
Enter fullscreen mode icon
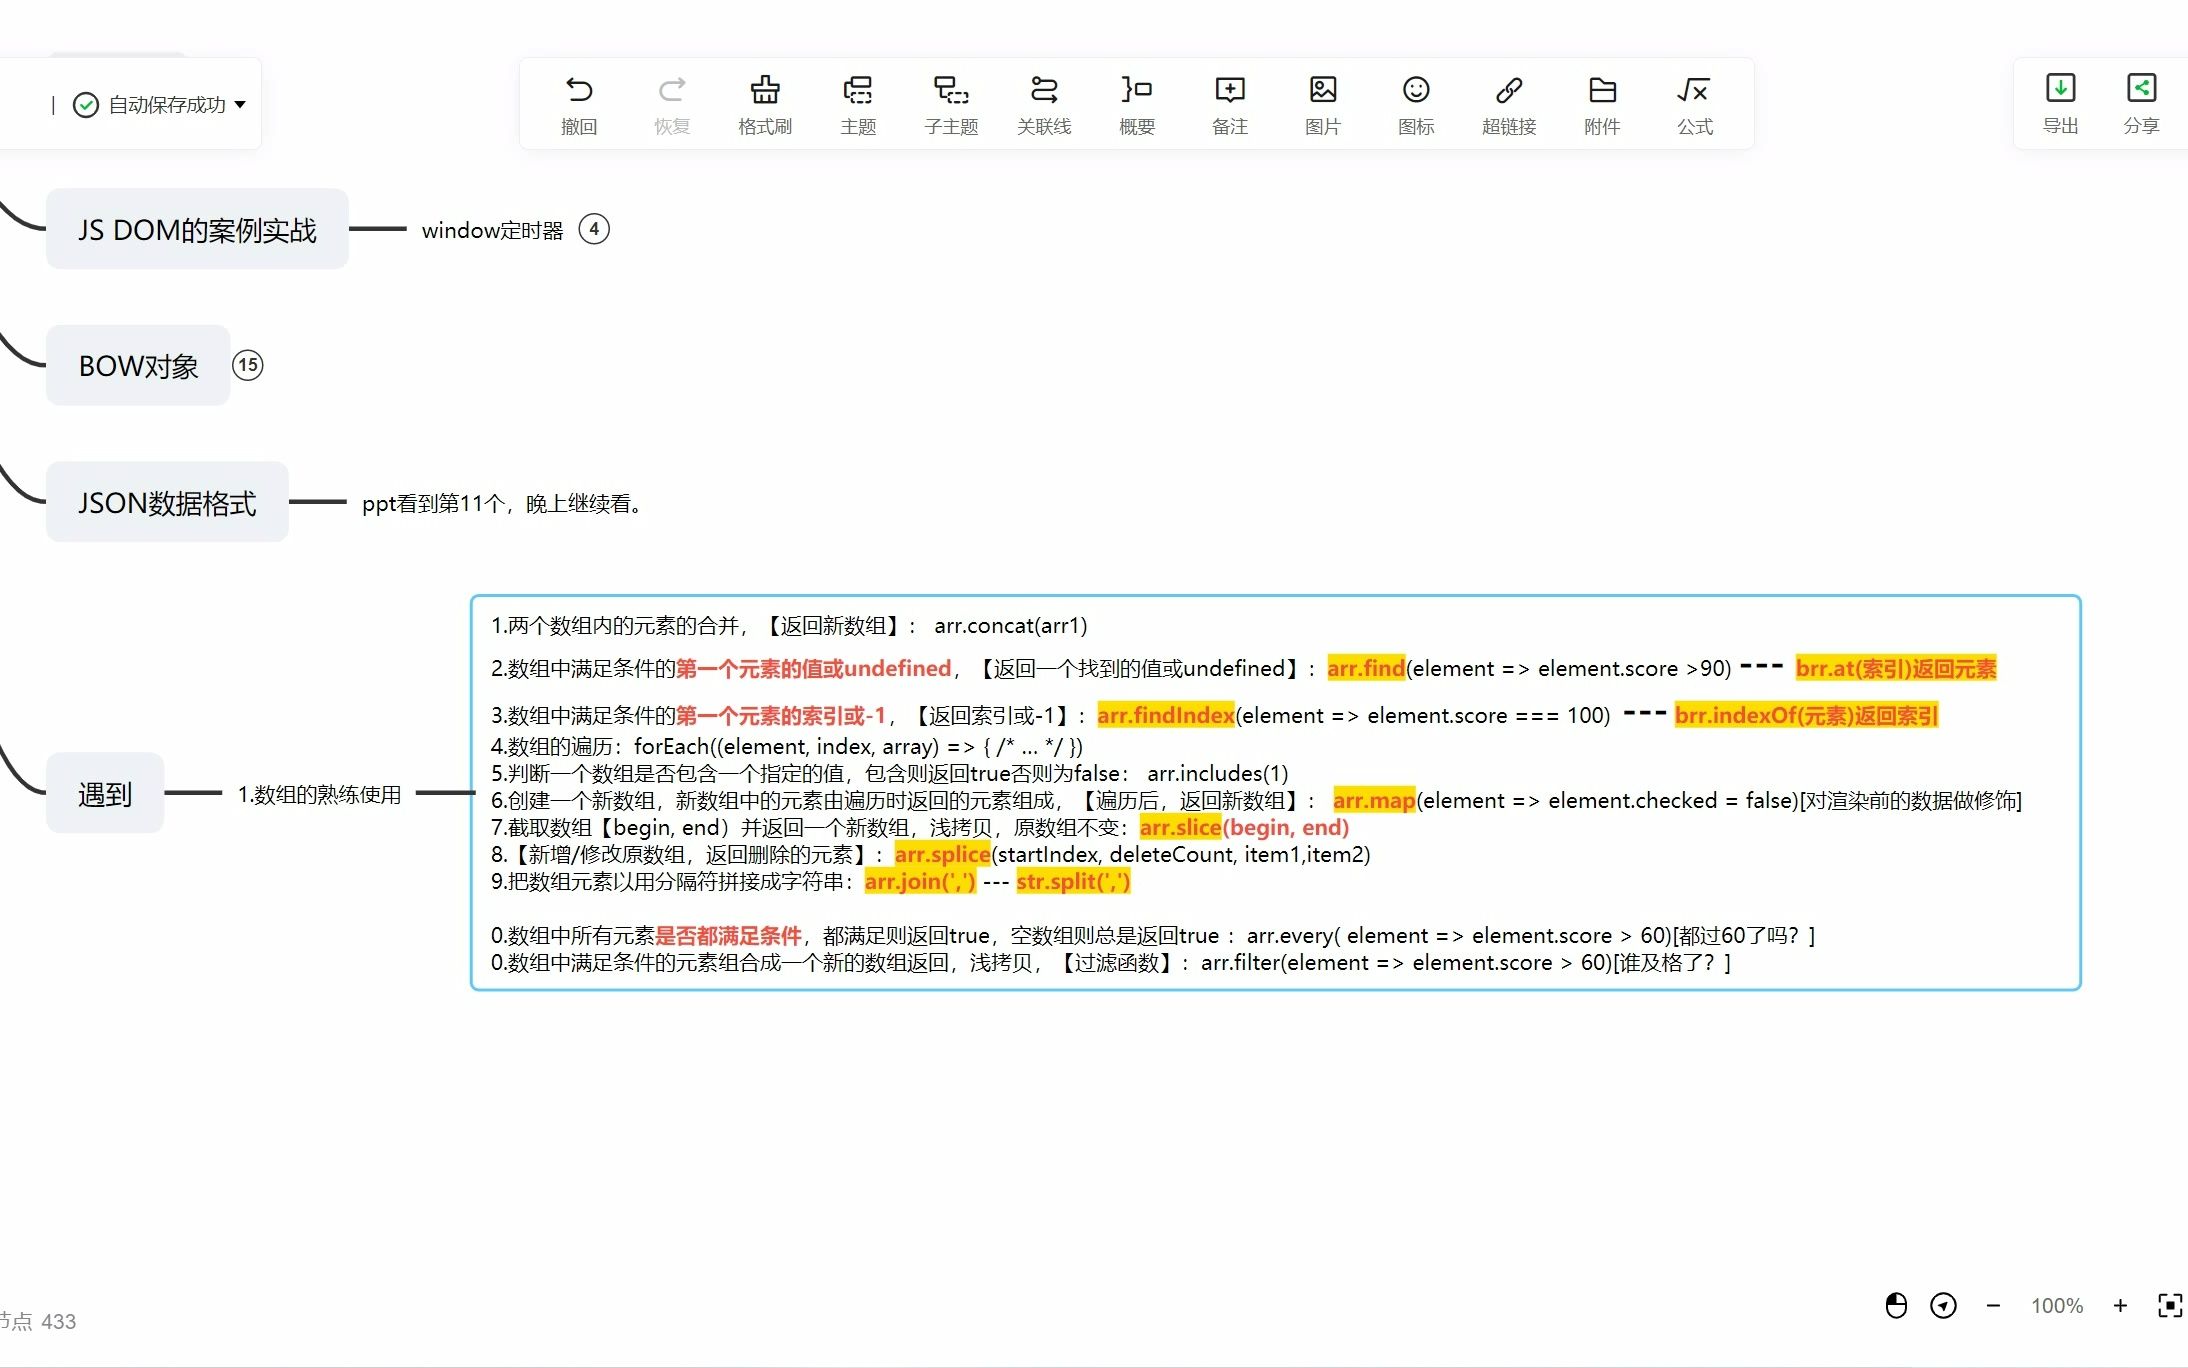tap(2170, 1305)
